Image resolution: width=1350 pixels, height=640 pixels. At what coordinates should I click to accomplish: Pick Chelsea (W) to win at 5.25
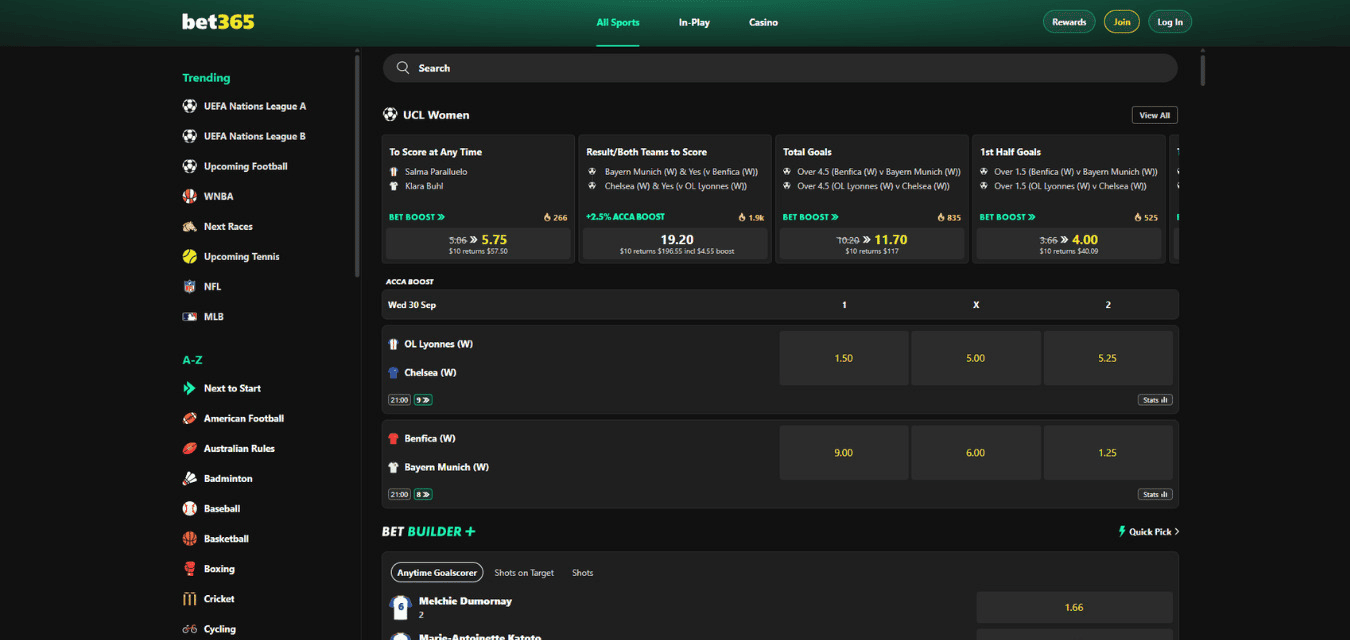click(1108, 358)
